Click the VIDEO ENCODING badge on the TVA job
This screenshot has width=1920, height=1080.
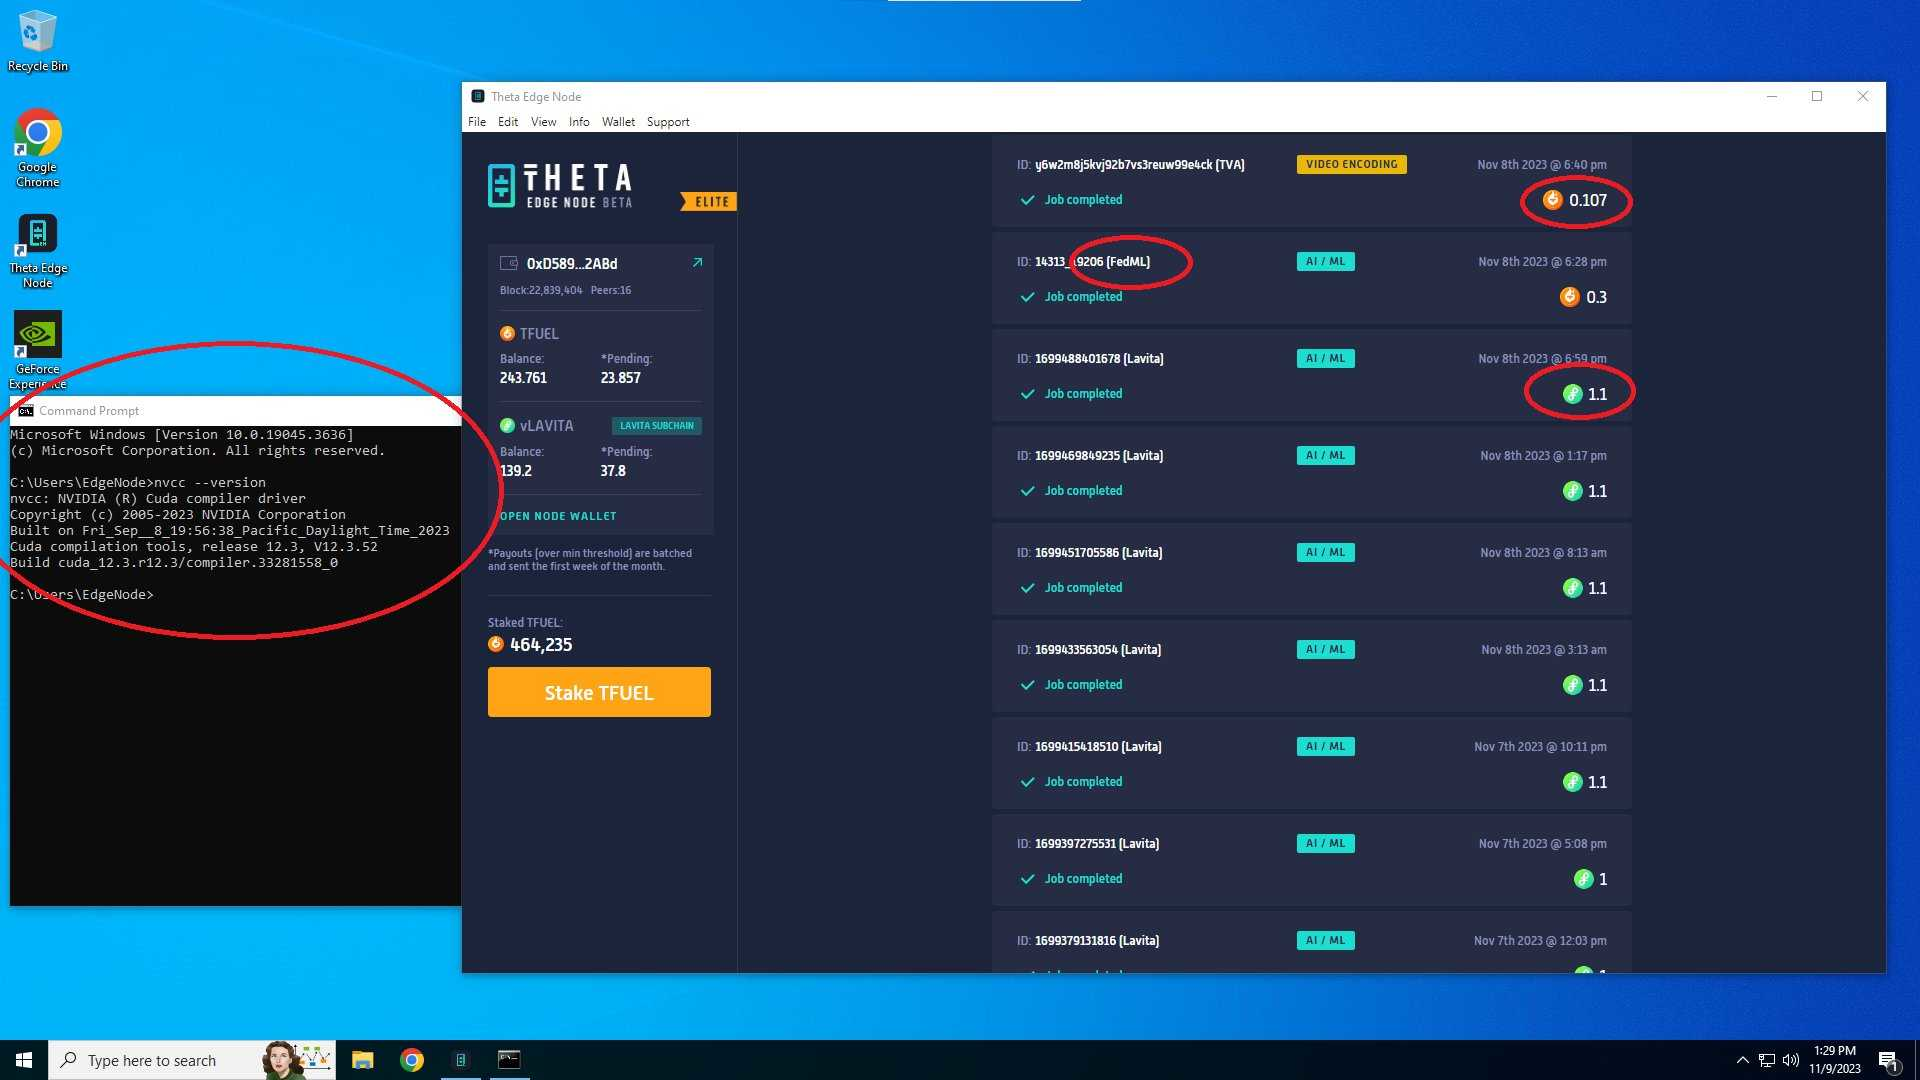[1352, 164]
